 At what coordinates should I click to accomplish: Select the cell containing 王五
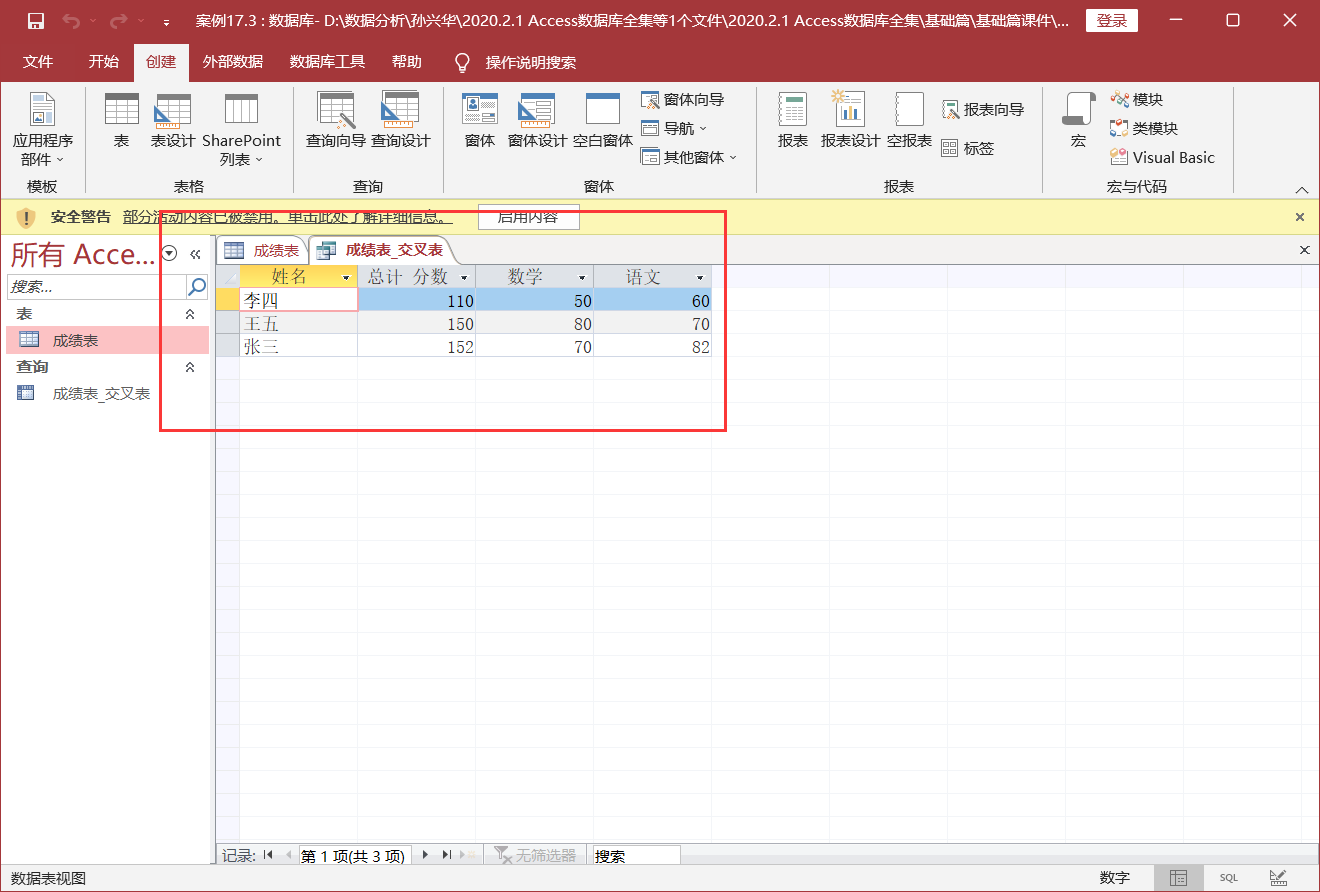point(298,324)
